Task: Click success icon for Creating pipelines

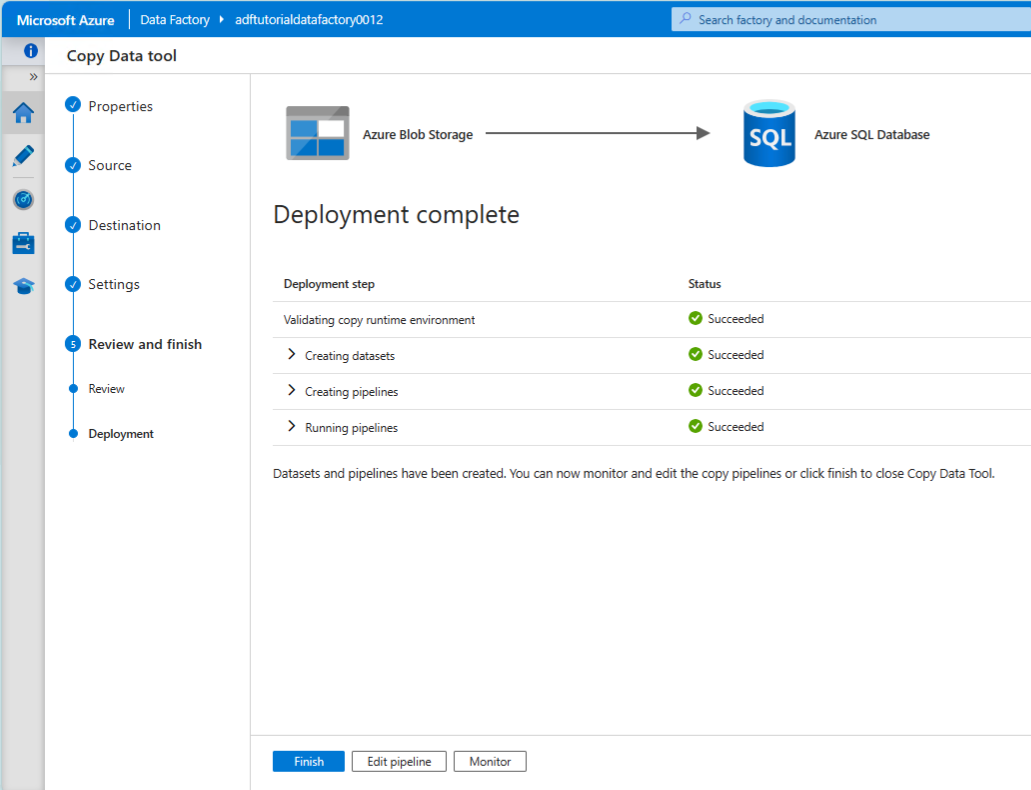Action: click(695, 390)
